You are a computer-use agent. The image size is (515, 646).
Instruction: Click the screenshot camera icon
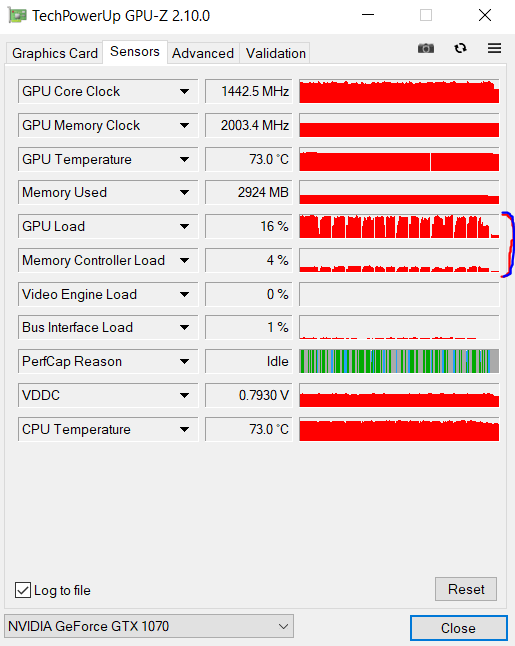(x=426, y=48)
